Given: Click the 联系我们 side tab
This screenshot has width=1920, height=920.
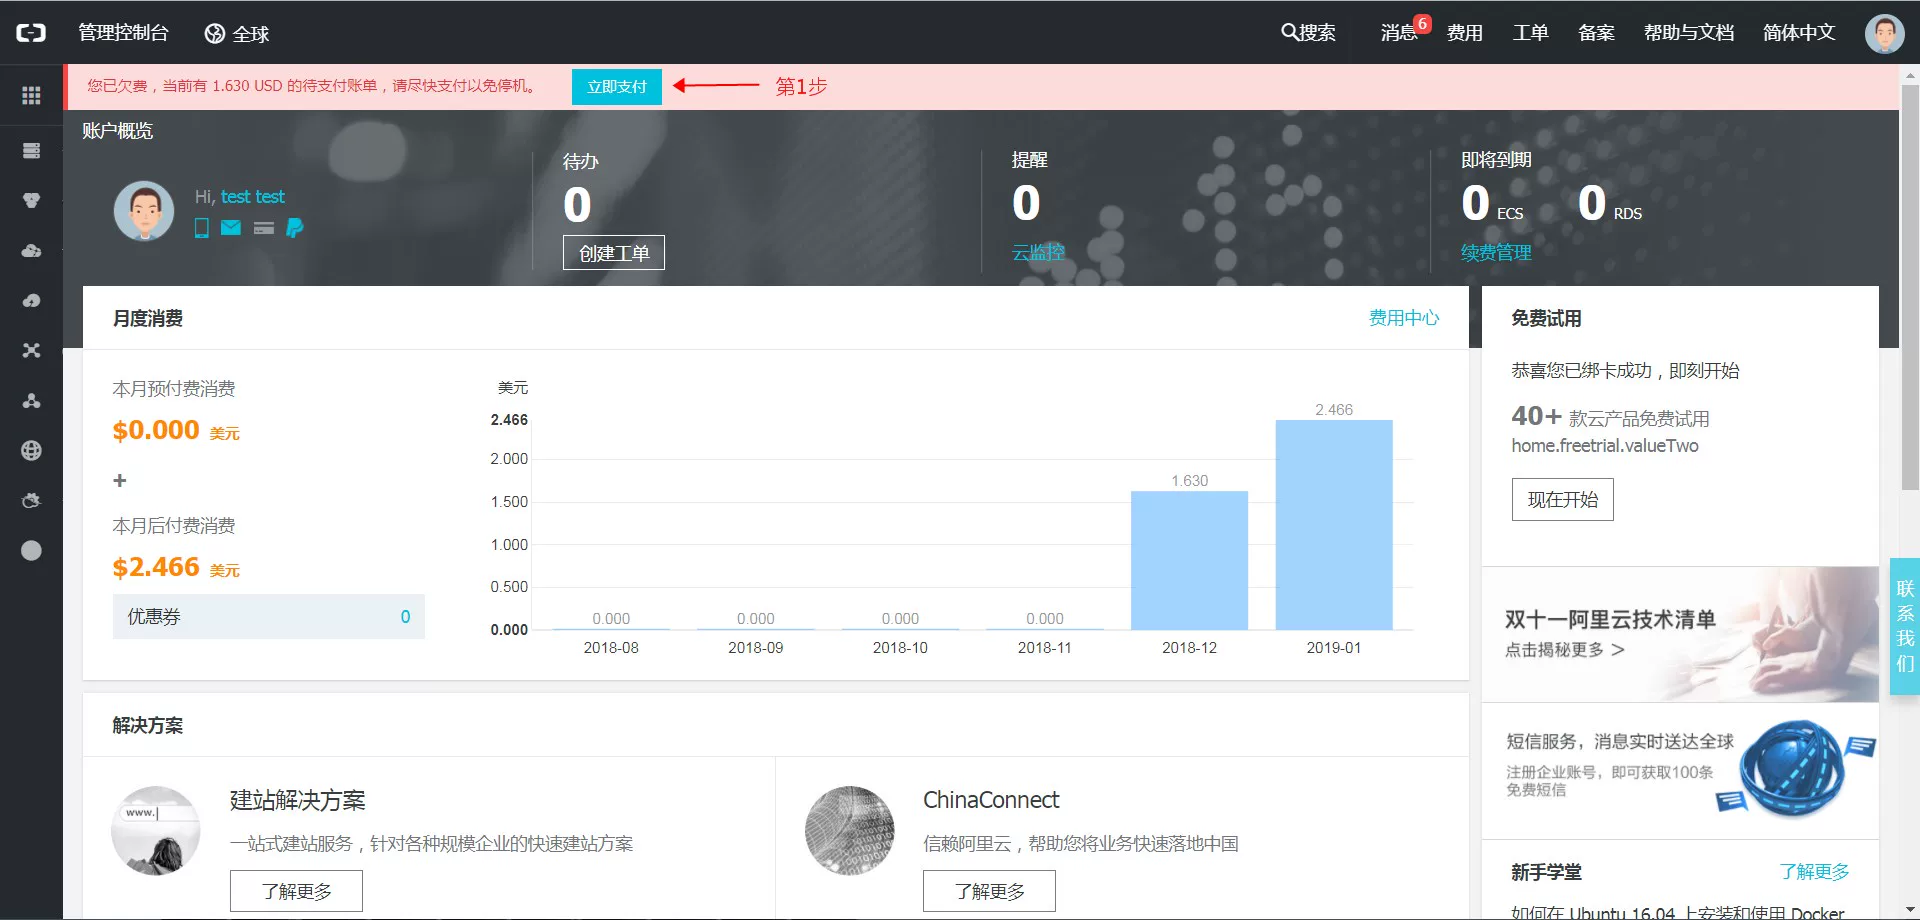Looking at the screenshot, I should [x=1905, y=626].
